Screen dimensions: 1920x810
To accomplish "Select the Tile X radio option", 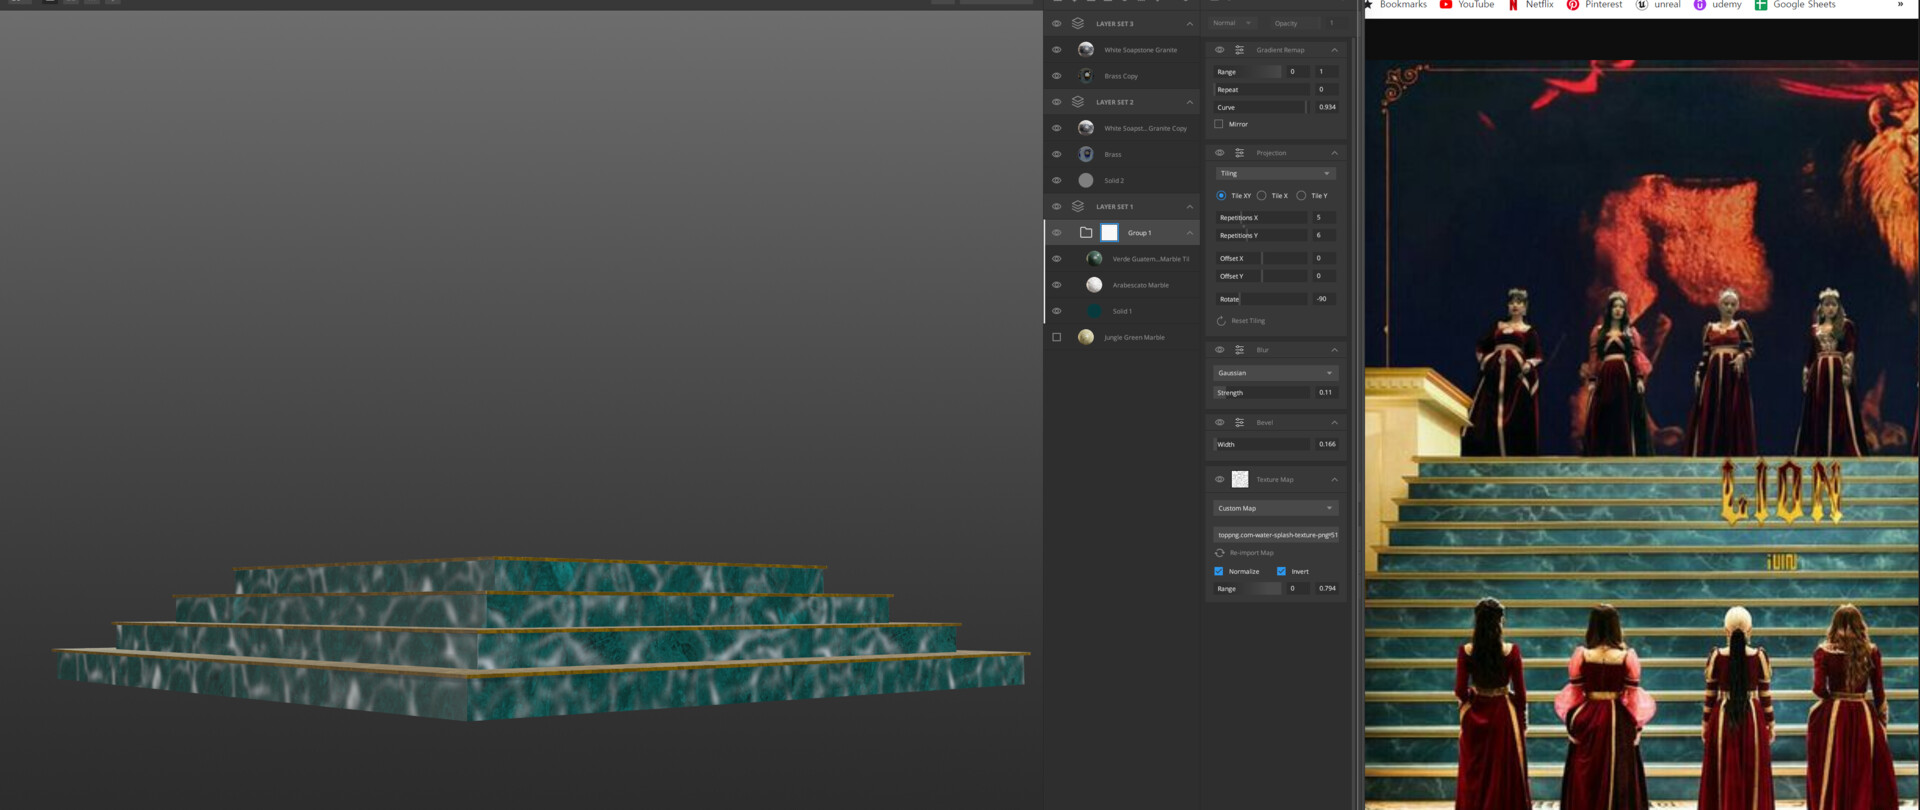I will pyautogui.click(x=1262, y=196).
